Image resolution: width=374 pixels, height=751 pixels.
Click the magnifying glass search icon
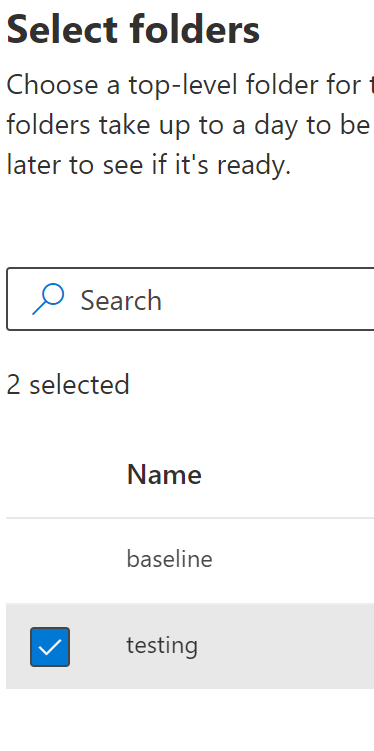(48, 299)
